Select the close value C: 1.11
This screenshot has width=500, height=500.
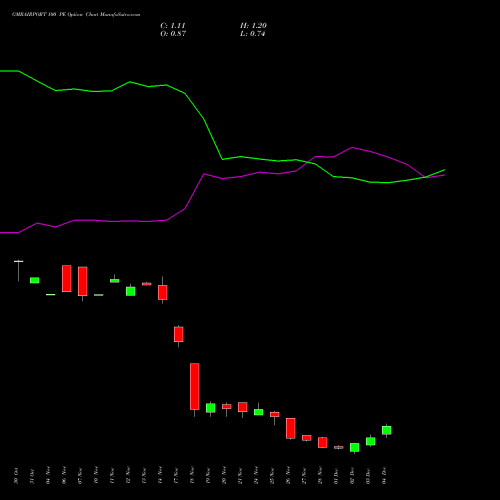173,26
